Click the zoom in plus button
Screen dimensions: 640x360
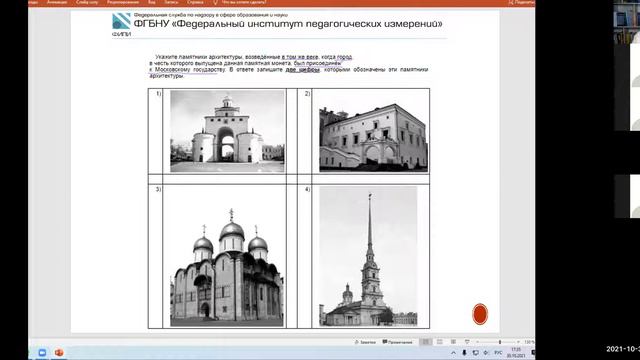point(518,342)
